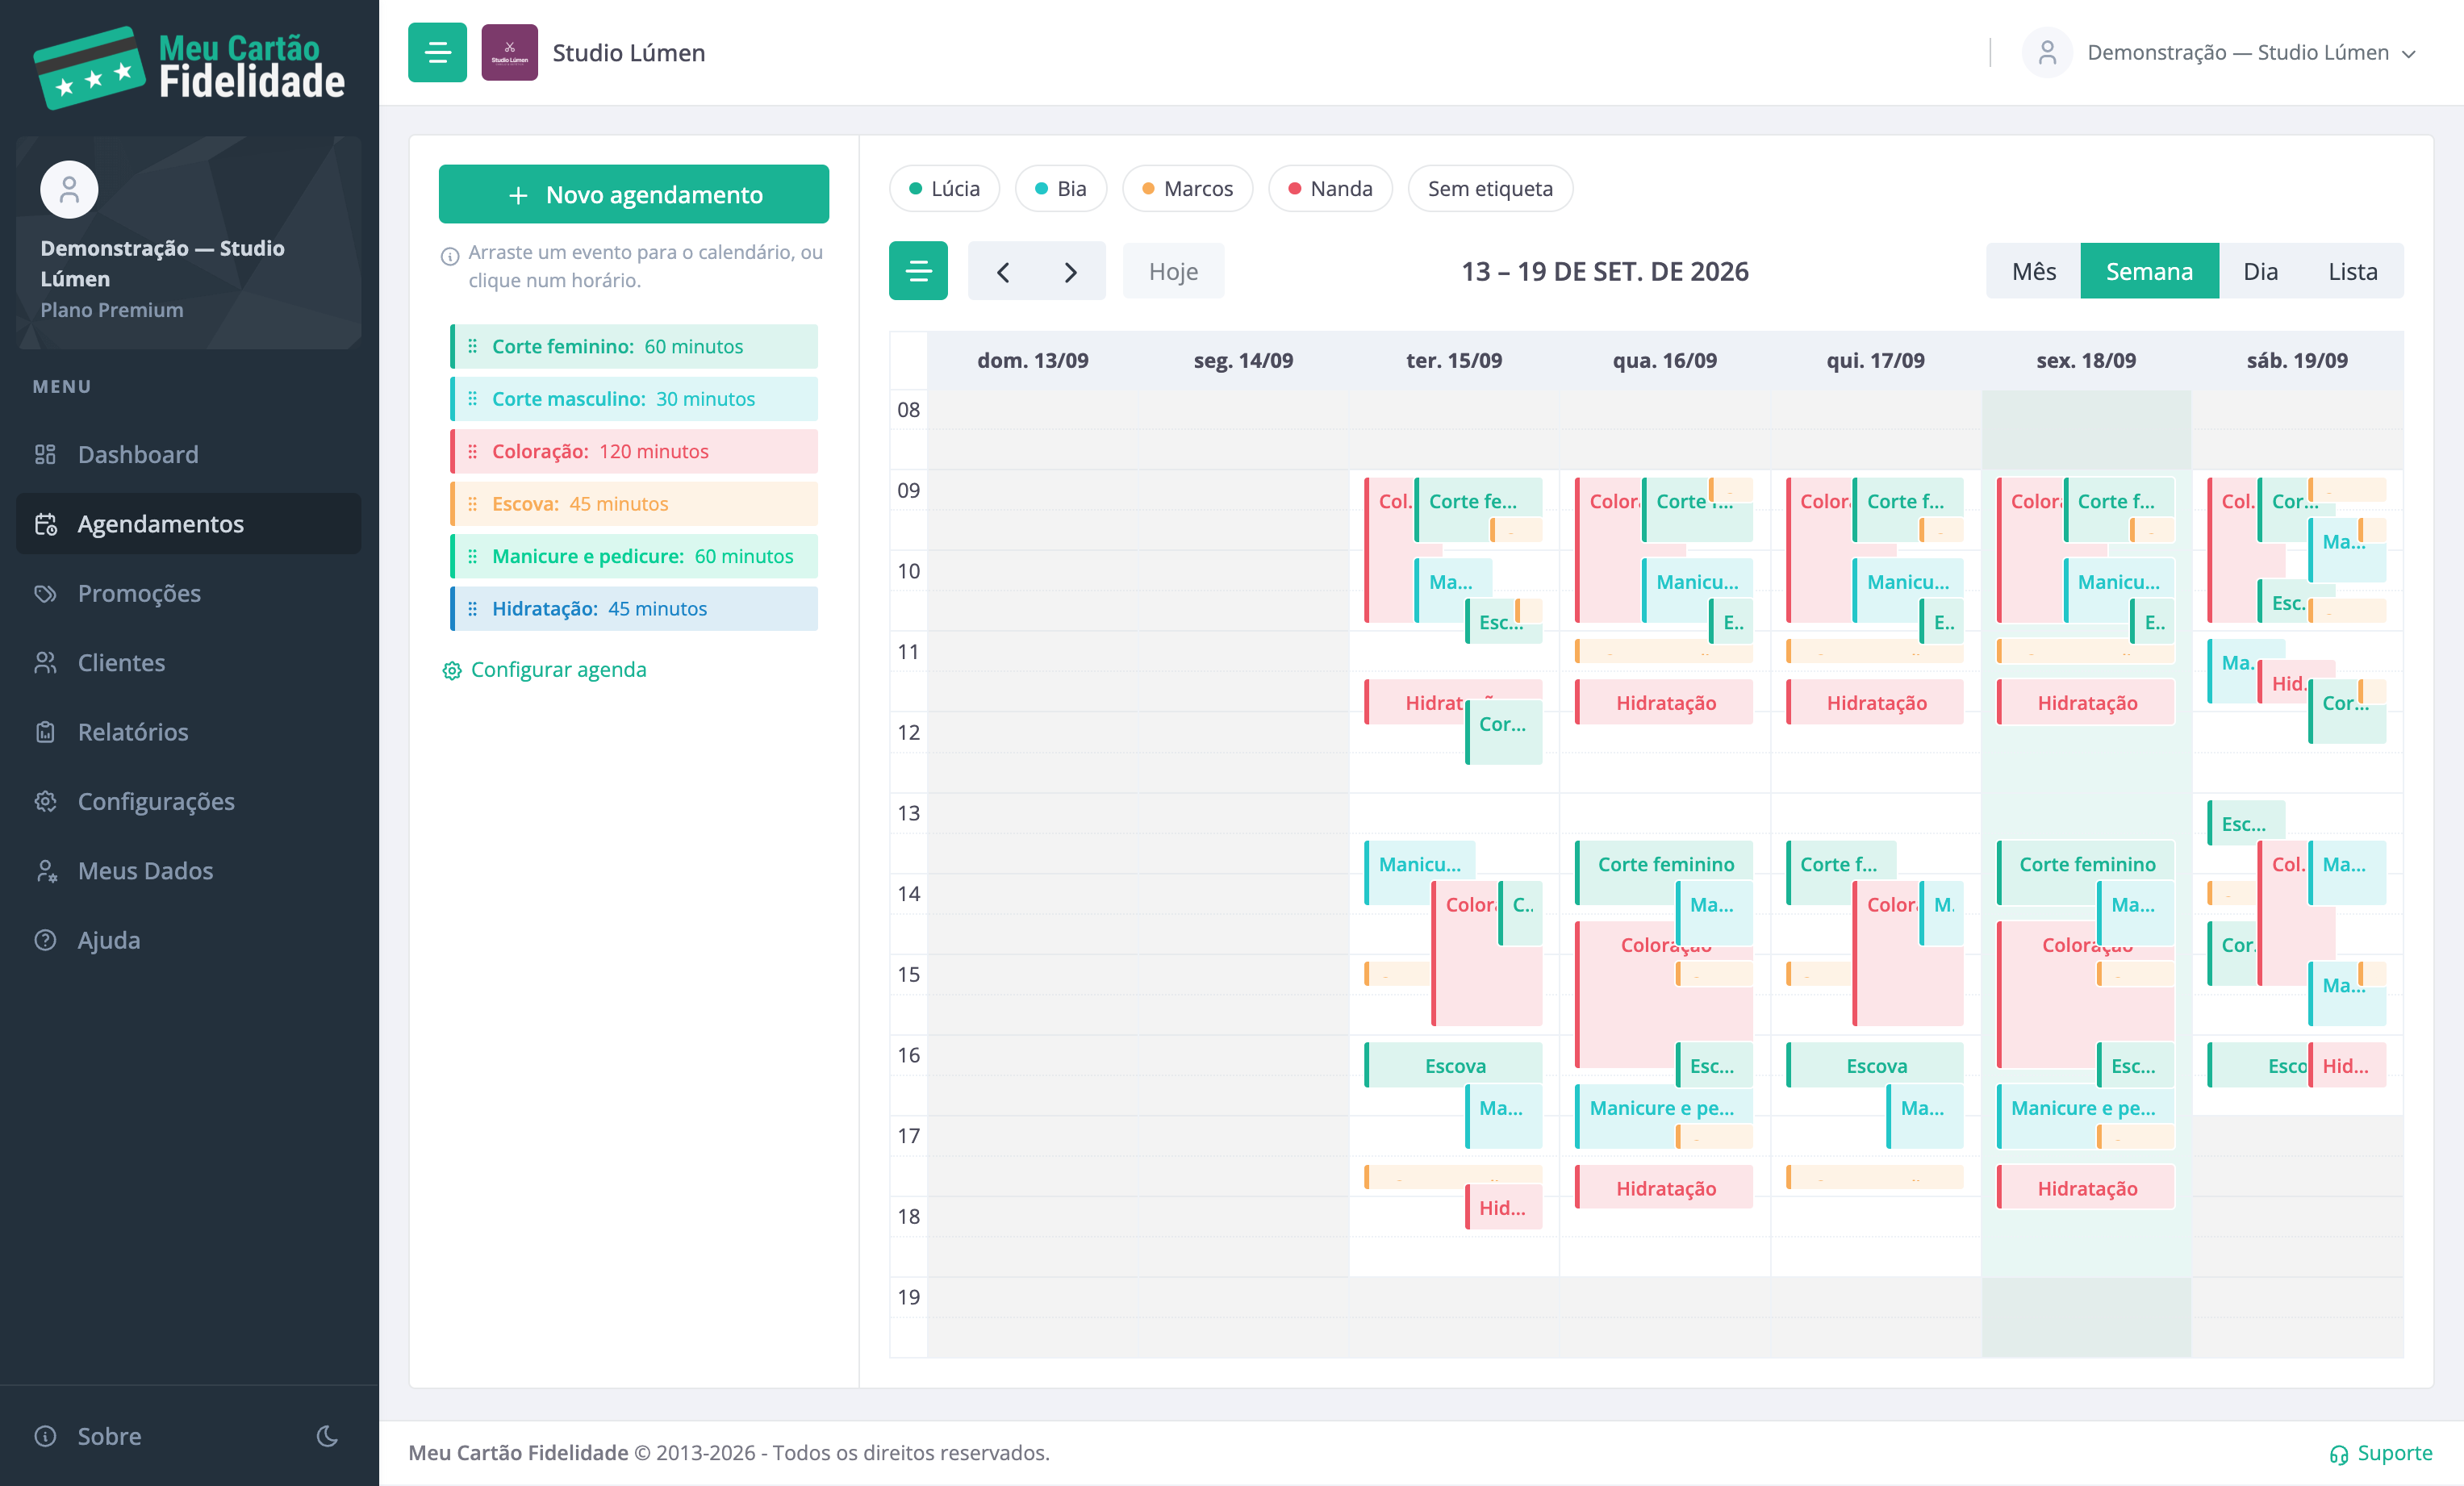
Task: Go to the next week arrow
Action: click(x=1071, y=271)
